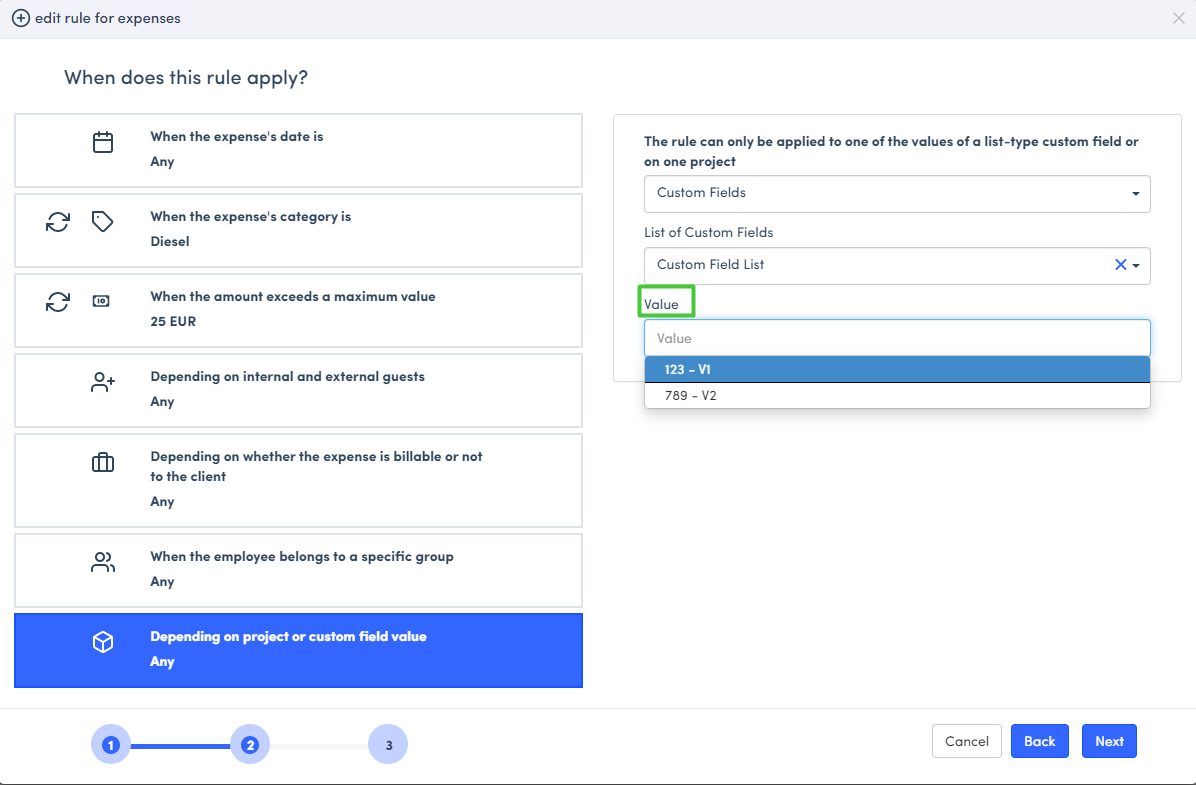Select the 123 - V1 value option
The image size is (1196, 785).
pyautogui.click(x=896, y=370)
